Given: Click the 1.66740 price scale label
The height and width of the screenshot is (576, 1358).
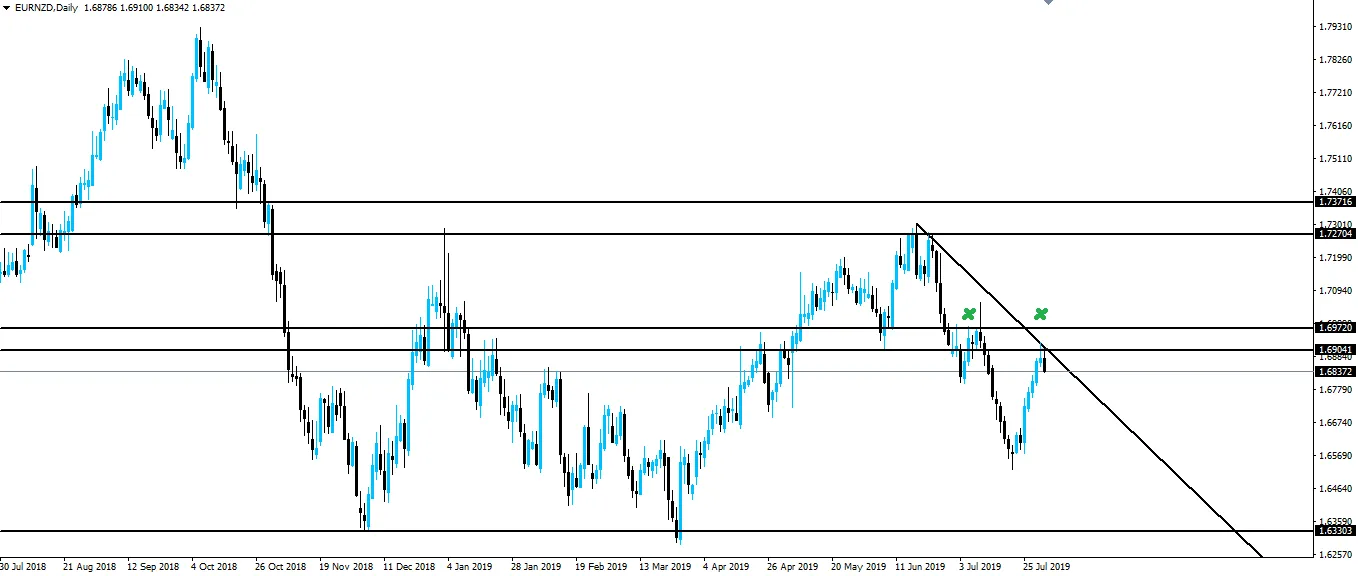Looking at the screenshot, I should pyautogui.click(x=1336, y=423).
